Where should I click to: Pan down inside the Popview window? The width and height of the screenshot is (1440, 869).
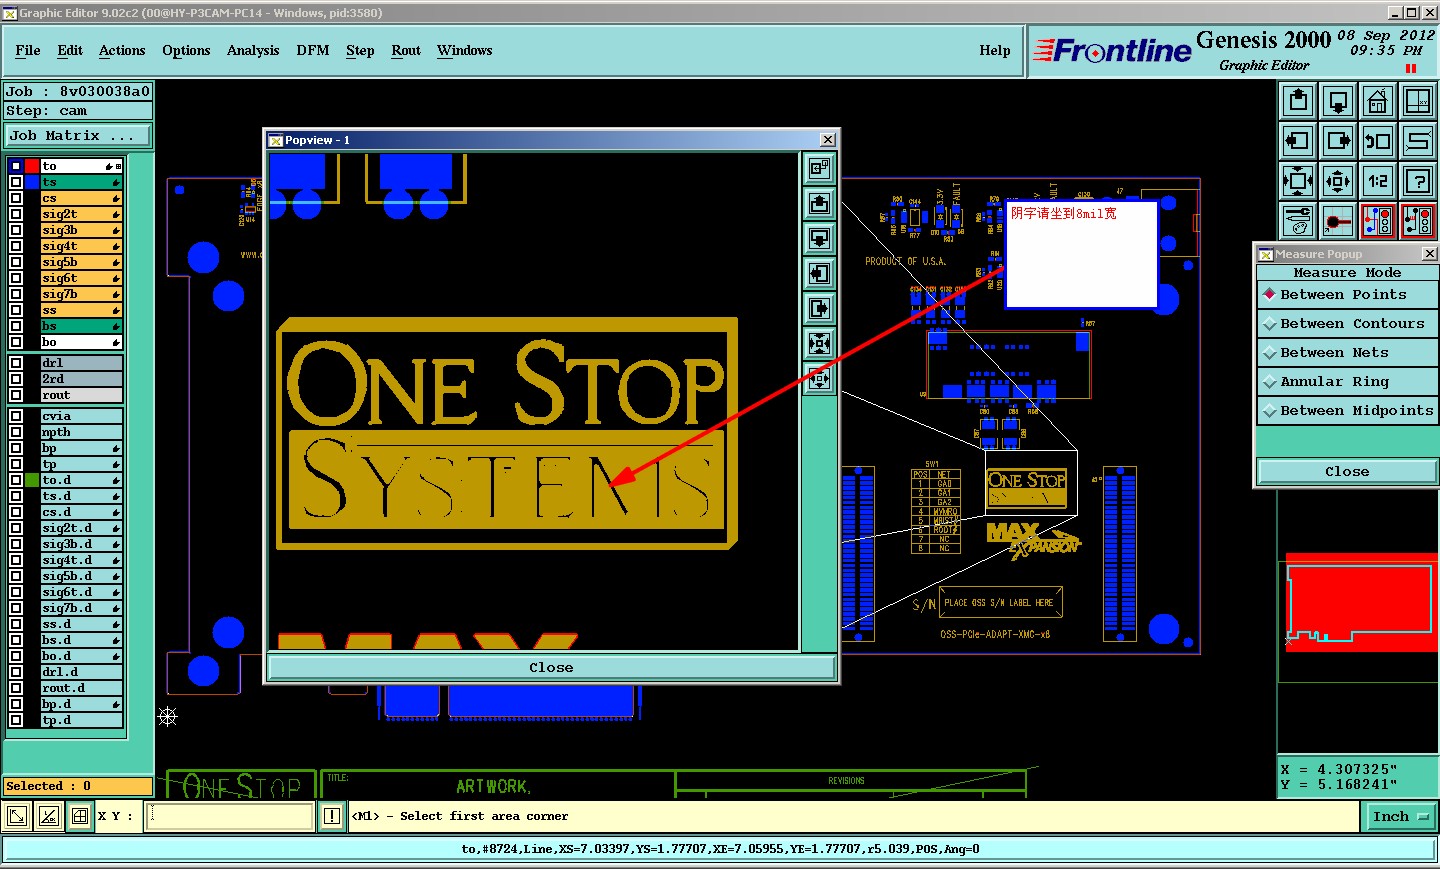[819, 239]
